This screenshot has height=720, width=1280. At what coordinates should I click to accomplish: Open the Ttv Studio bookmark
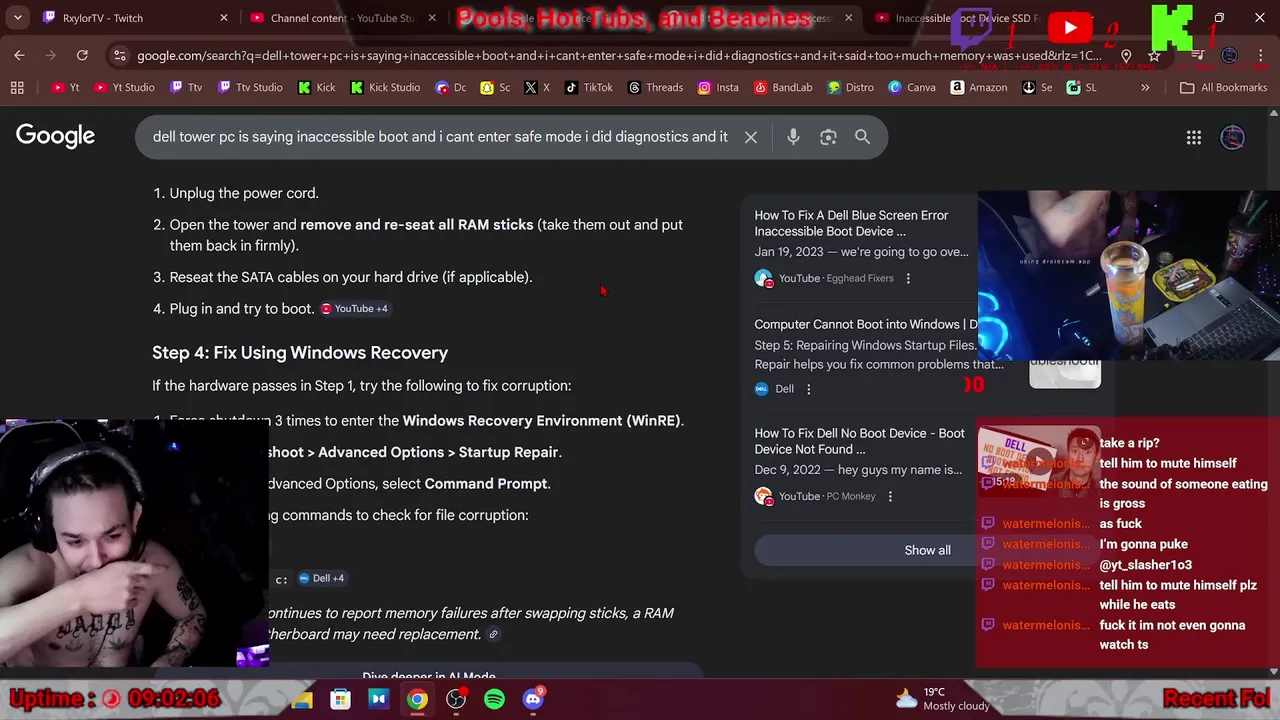[250, 88]
